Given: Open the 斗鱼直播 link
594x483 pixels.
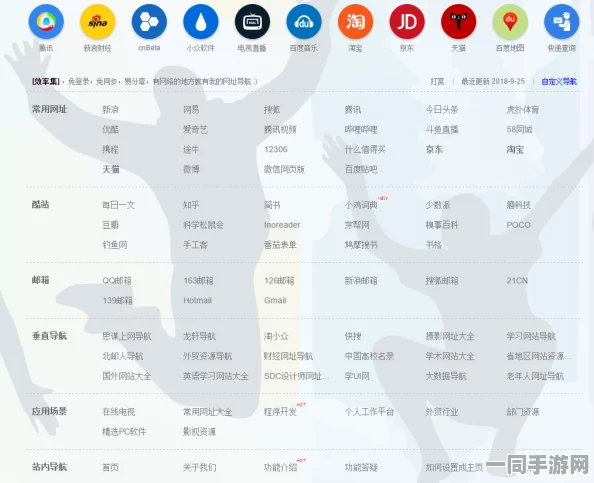Looking at the screenshot, I should [x=442, y=130].
